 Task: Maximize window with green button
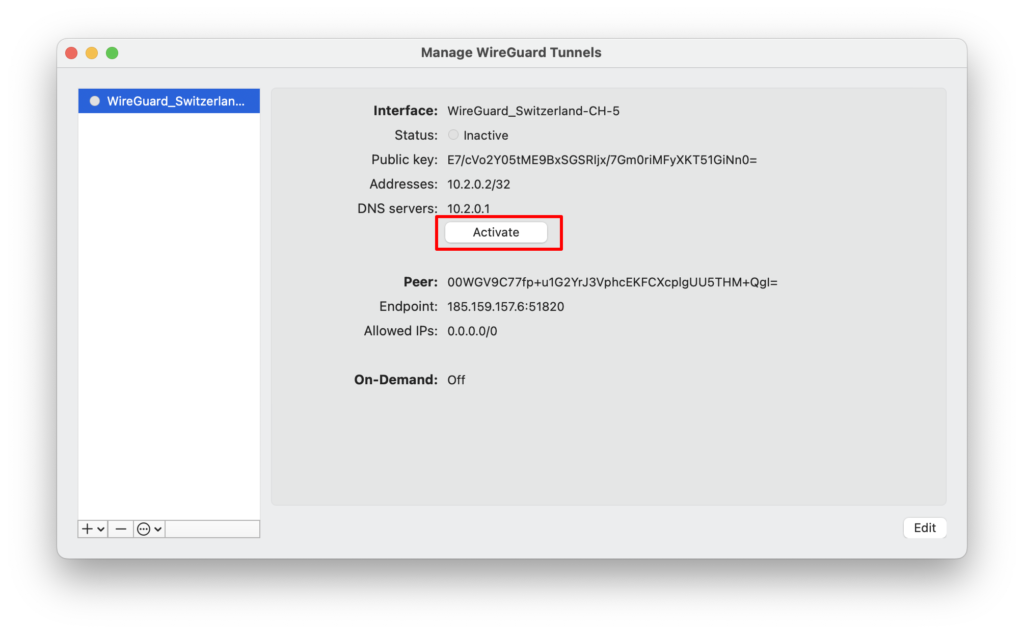(x=112, y=53)
